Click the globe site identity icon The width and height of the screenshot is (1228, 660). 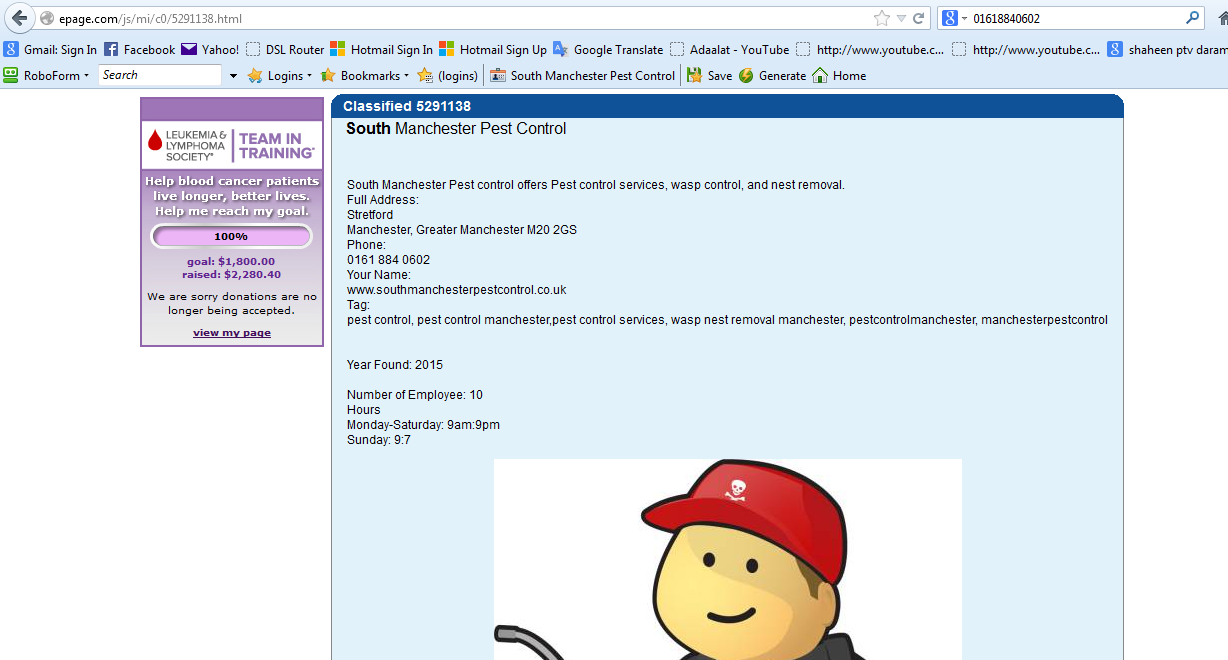(46, 19)
